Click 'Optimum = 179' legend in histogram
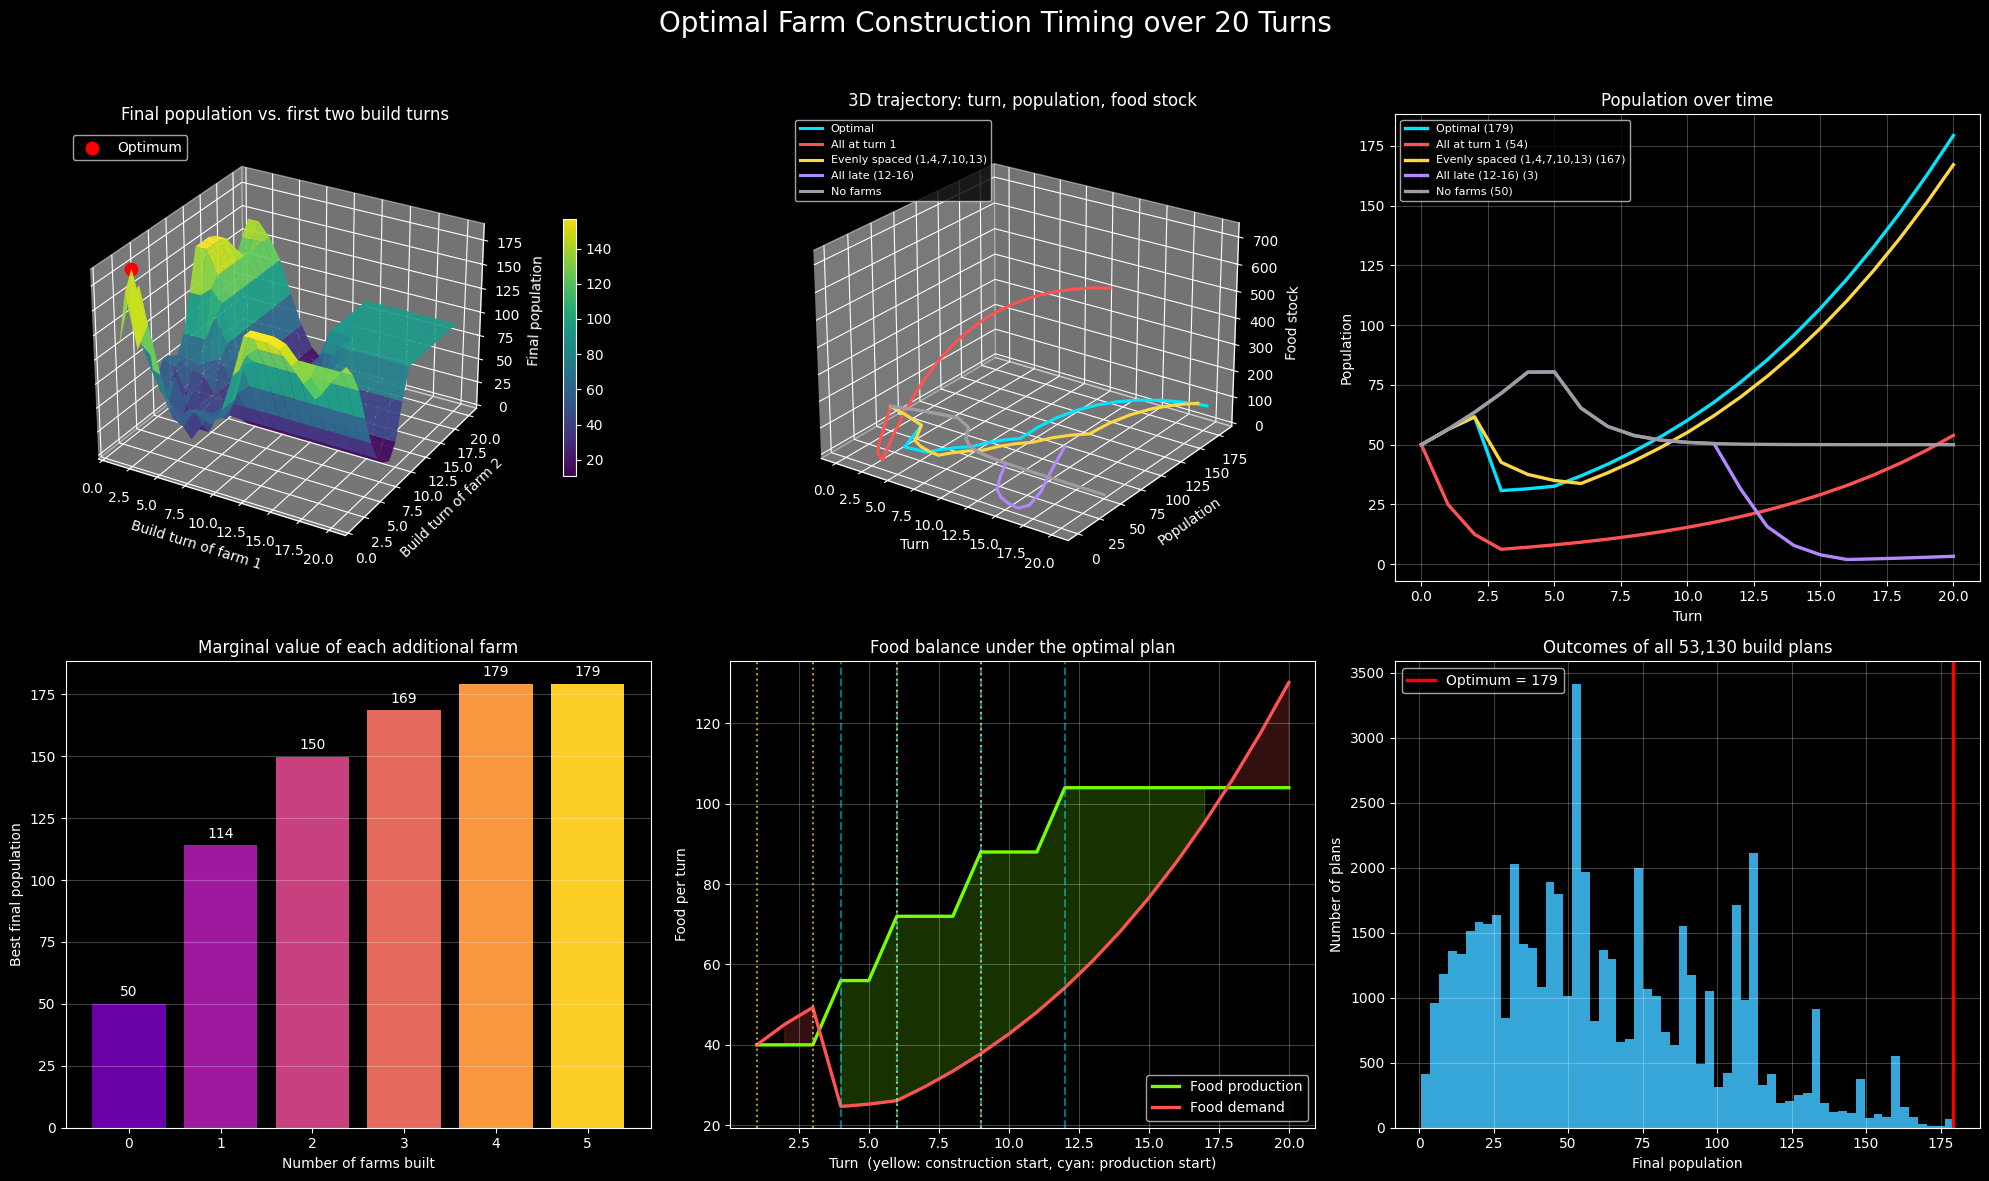Image resolution: width=1989 pixels, height=1181 pixels. [x=1482, y=681]
